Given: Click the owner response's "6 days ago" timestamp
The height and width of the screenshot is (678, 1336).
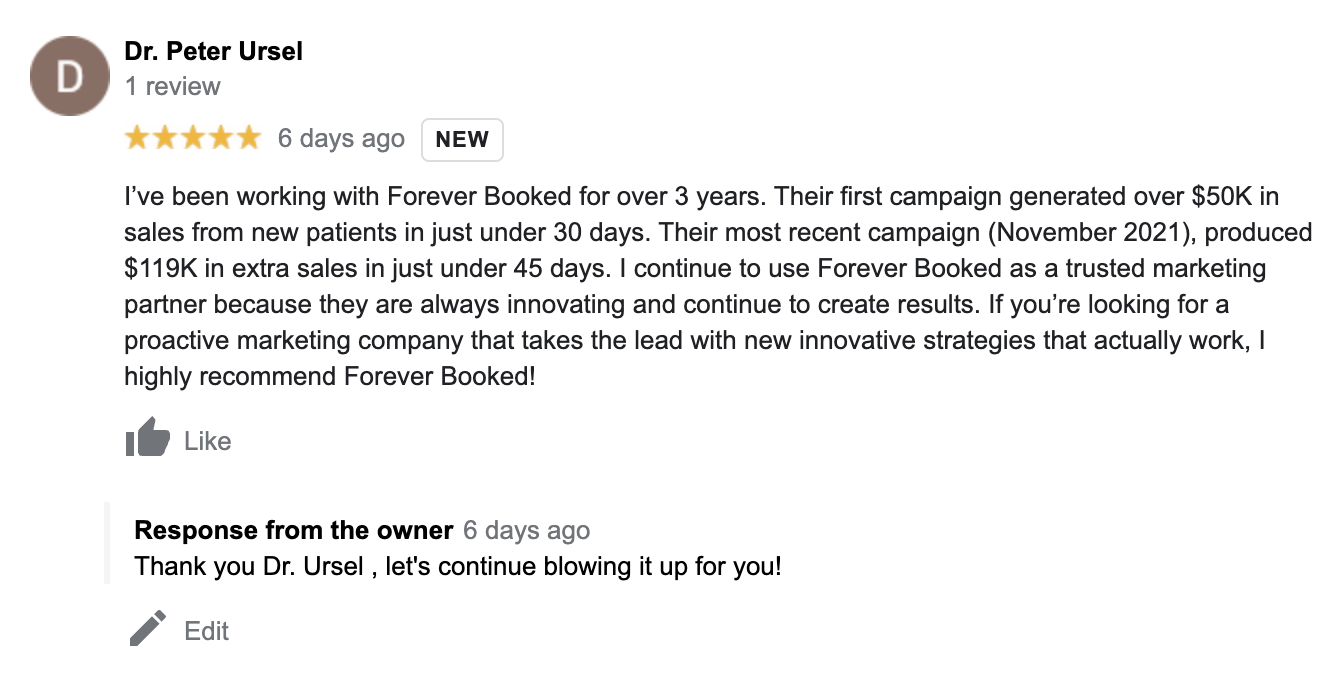Looking at the screenshot, I should [526, 530].
